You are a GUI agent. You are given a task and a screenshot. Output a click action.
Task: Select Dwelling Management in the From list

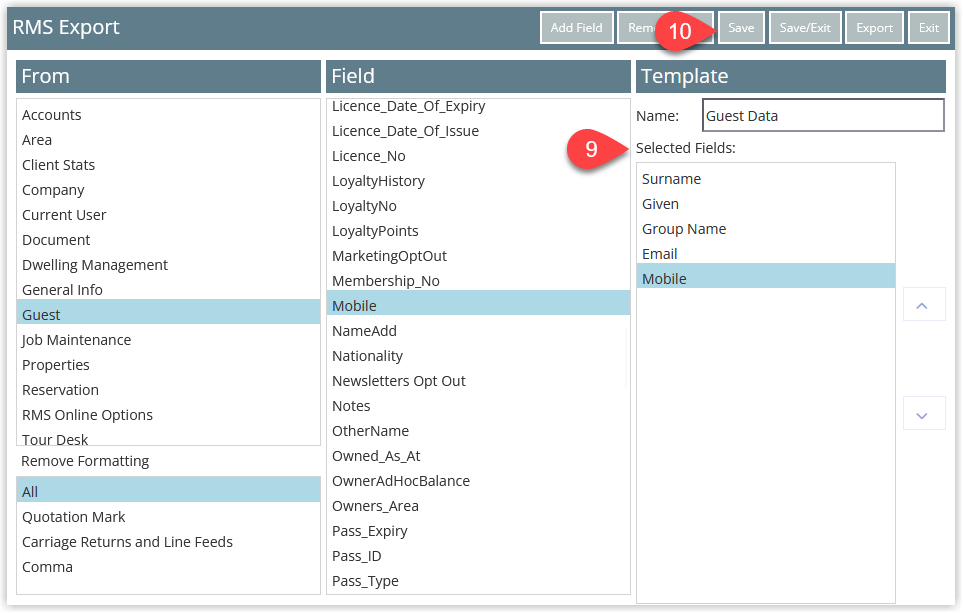tap(168, 265)
